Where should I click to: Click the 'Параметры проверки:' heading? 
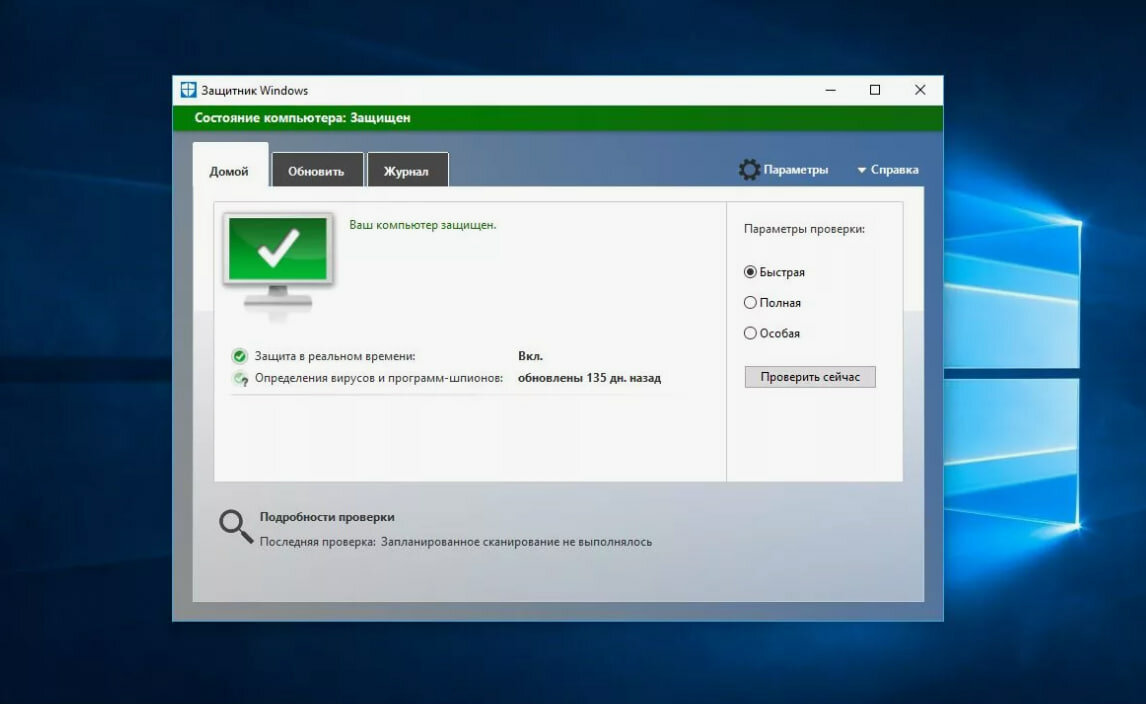coord(804,229)
